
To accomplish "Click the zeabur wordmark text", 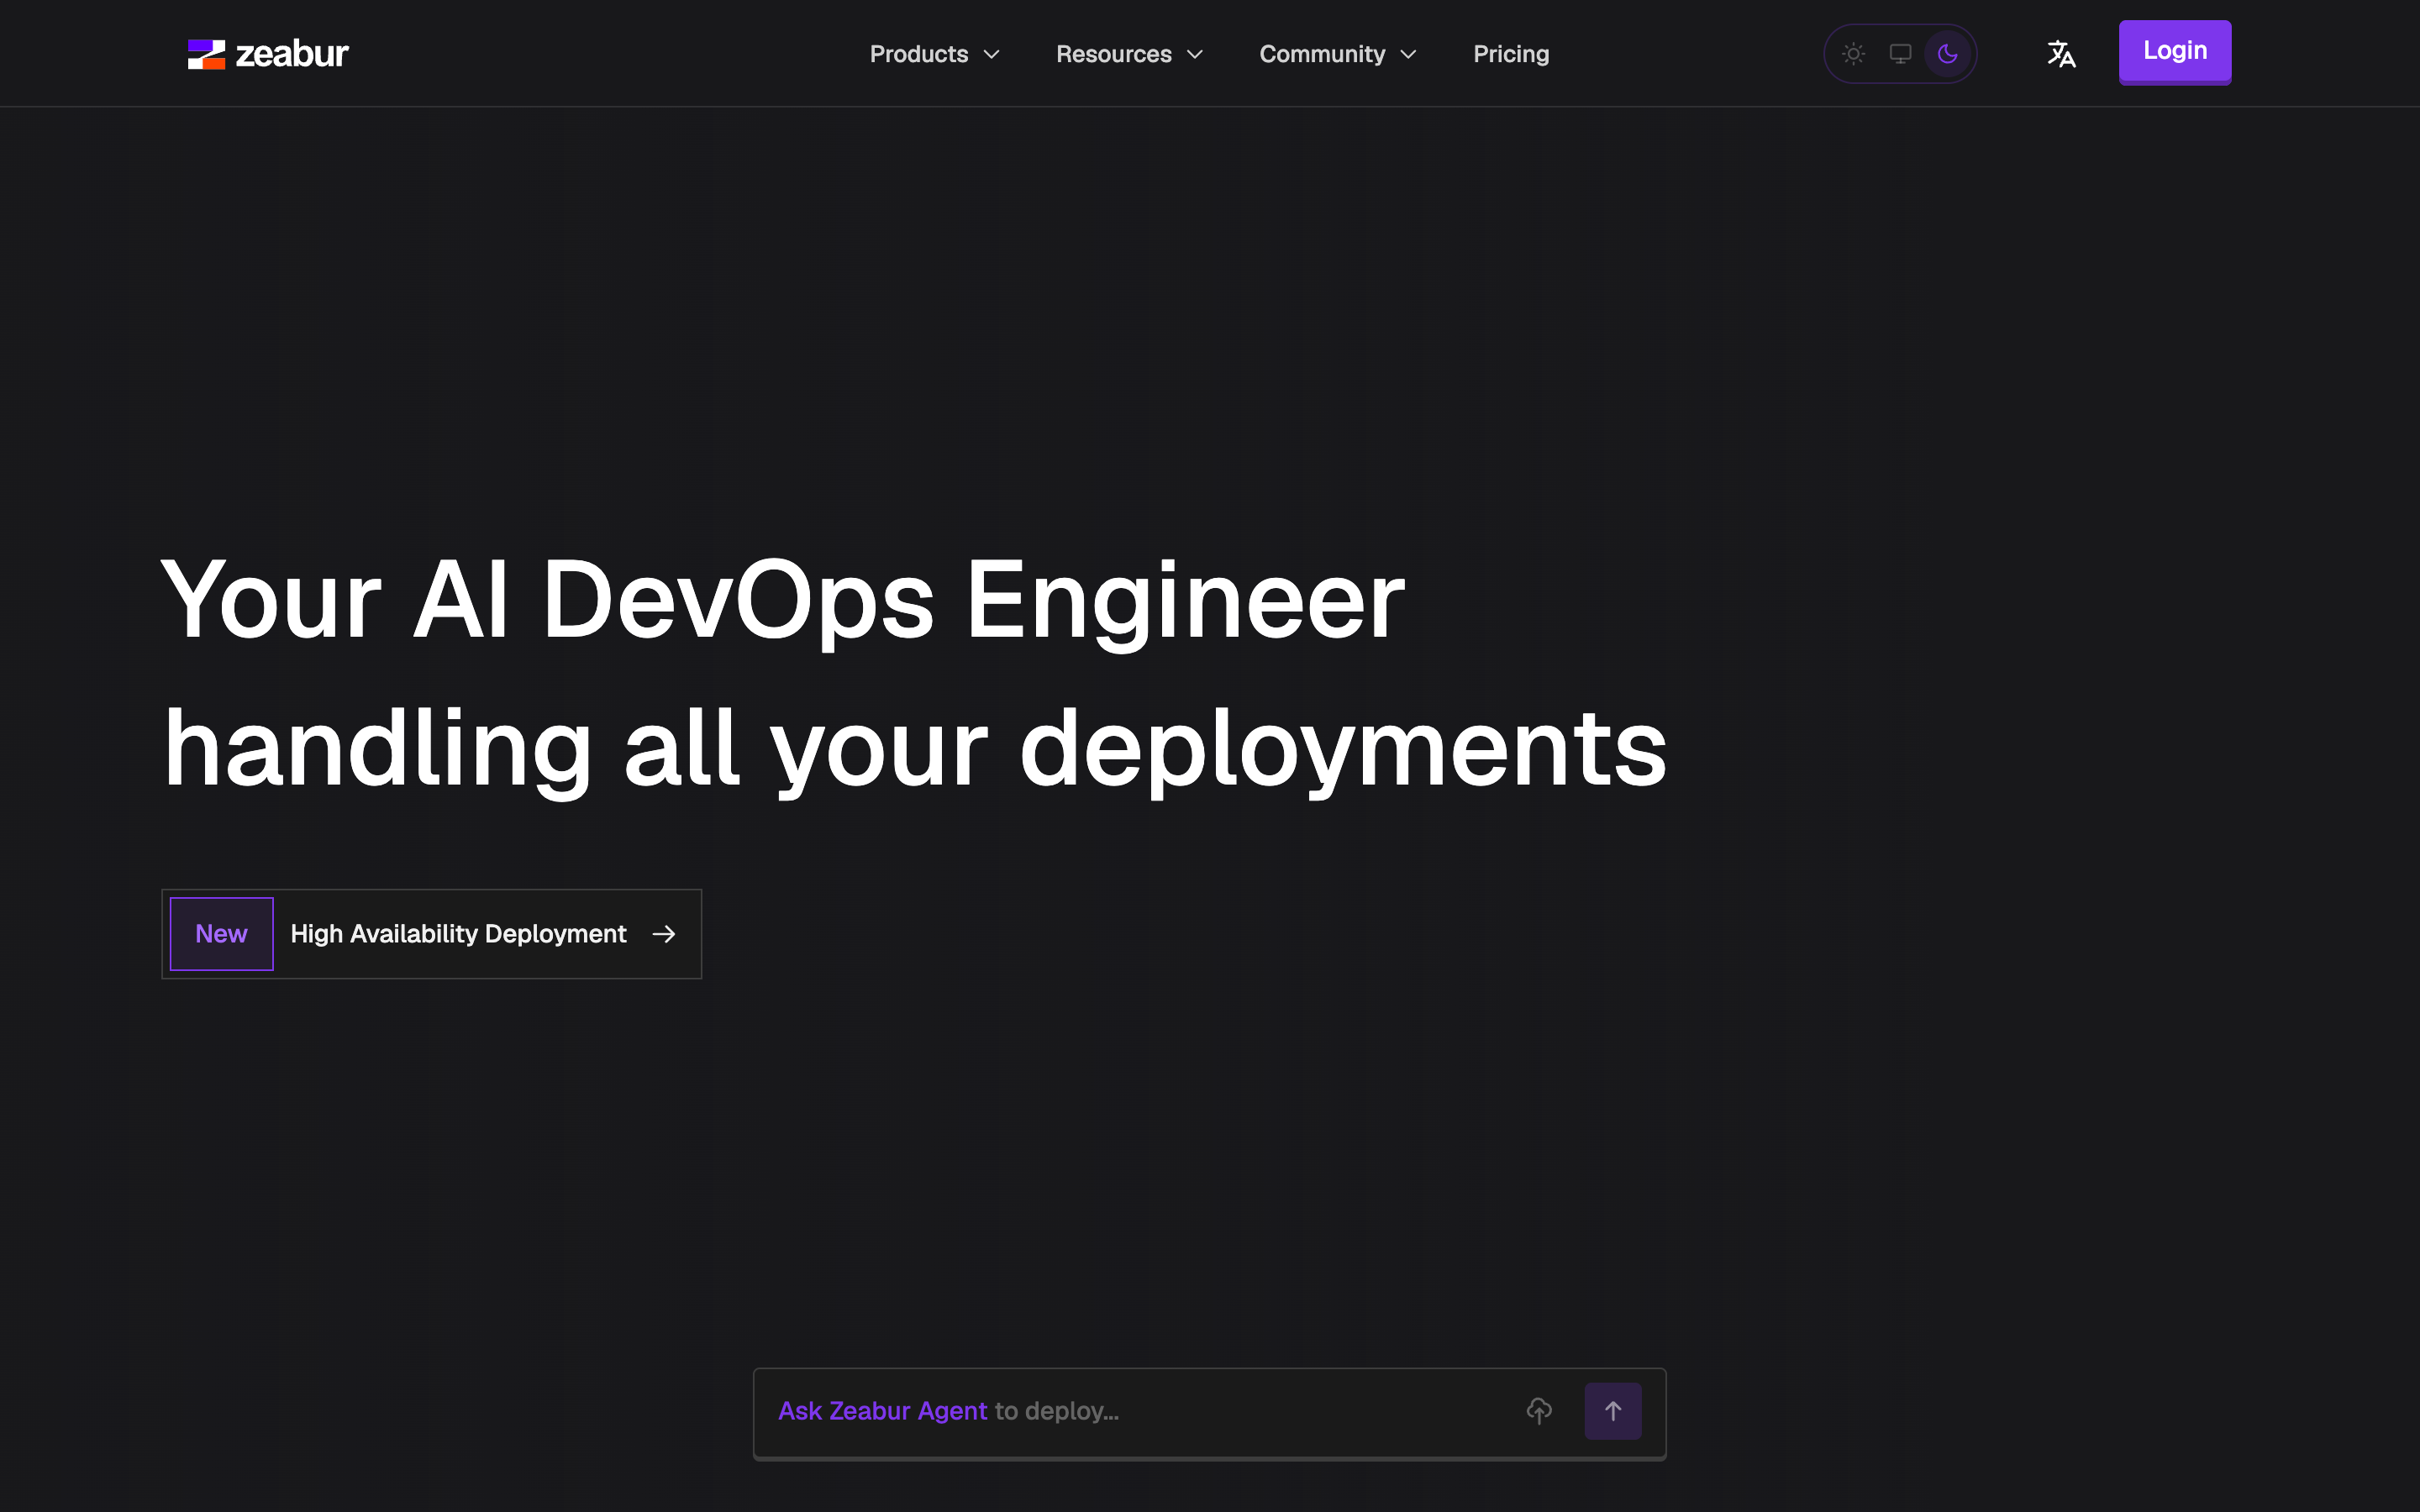I will coord(292,54).
